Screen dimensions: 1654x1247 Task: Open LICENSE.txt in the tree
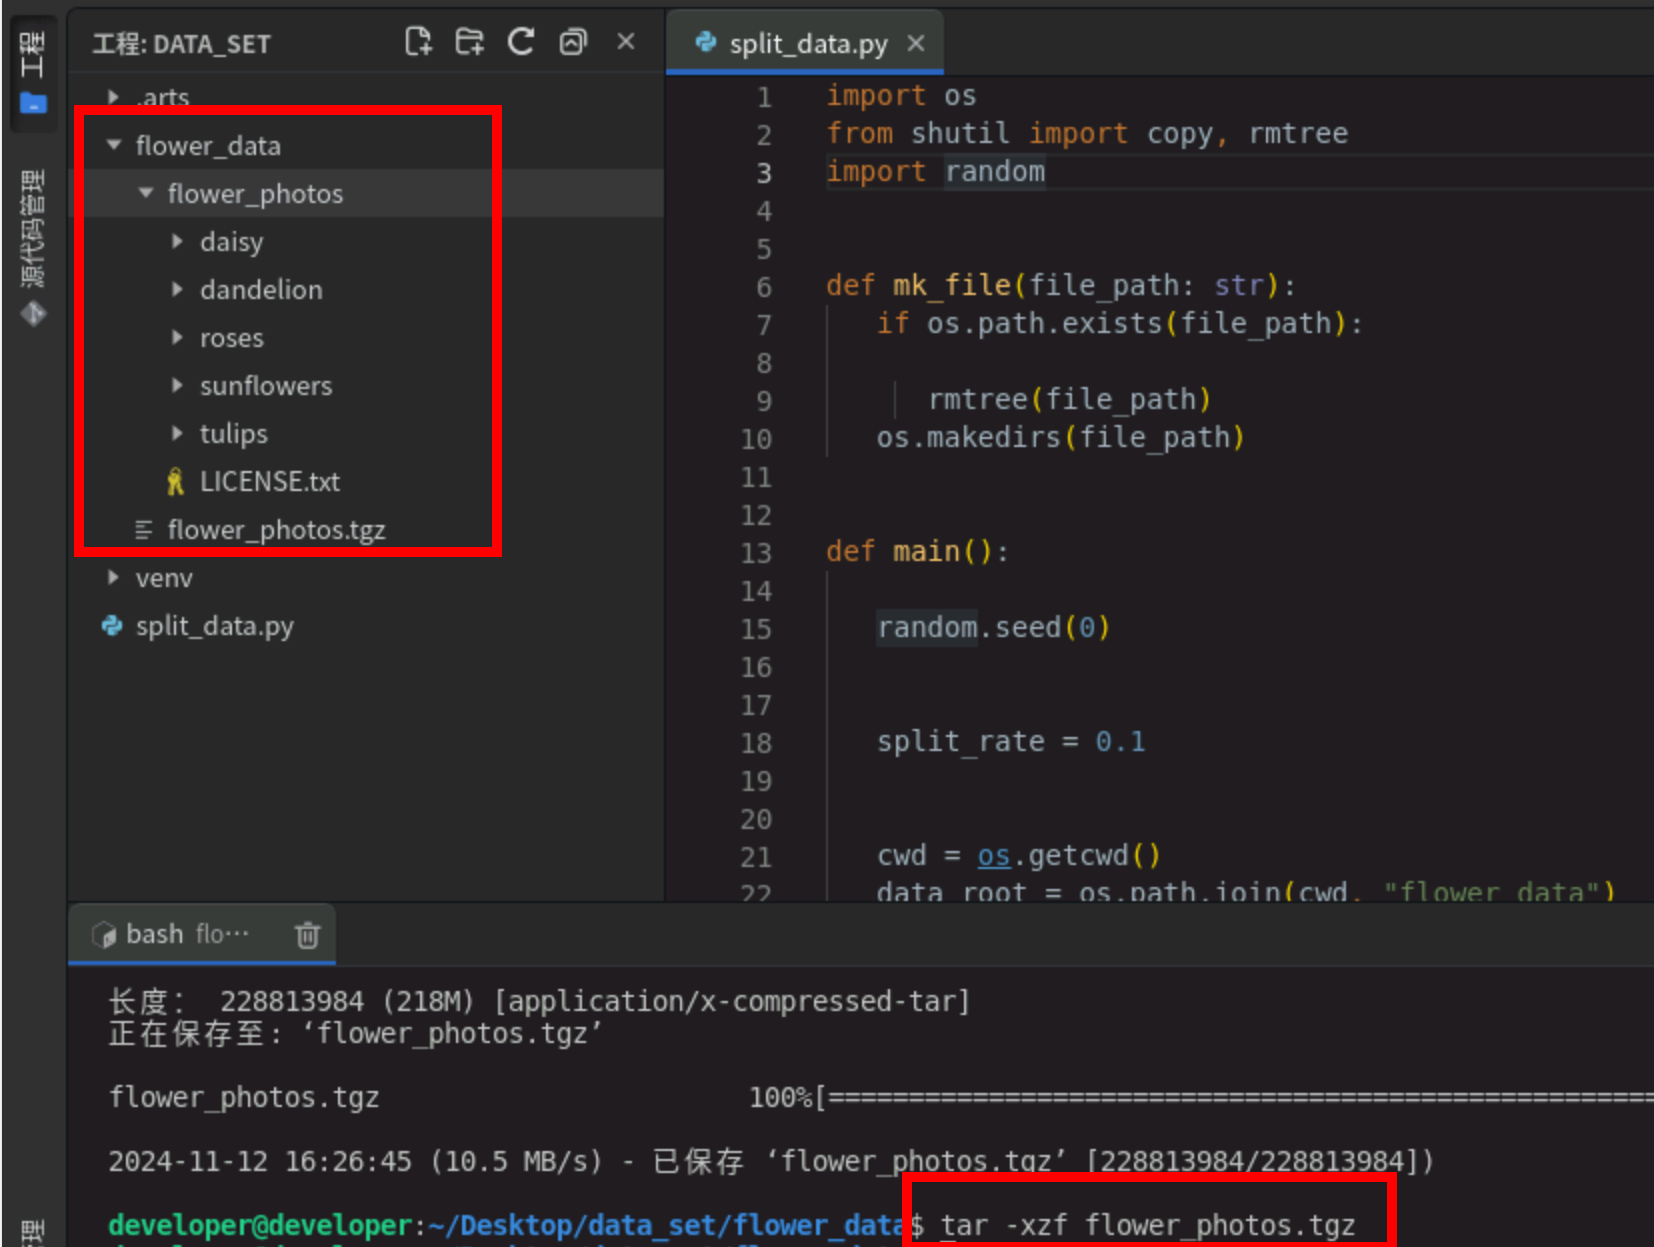click(x=269, y=482)
